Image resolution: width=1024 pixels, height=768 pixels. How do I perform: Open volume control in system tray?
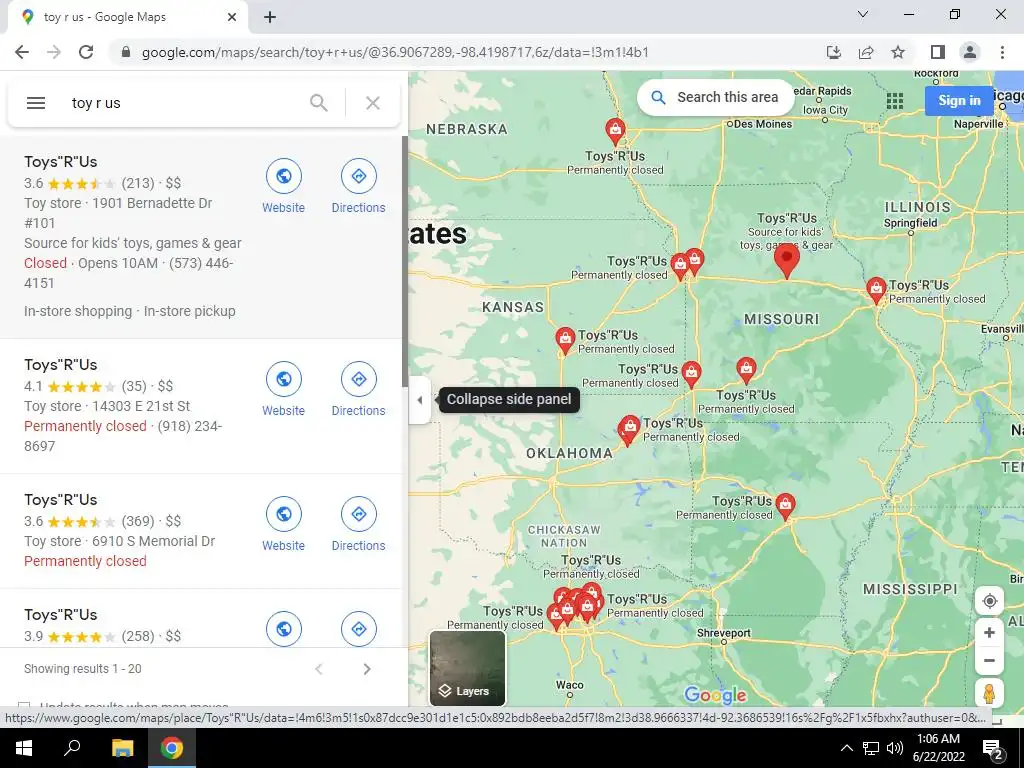(895, 748)
